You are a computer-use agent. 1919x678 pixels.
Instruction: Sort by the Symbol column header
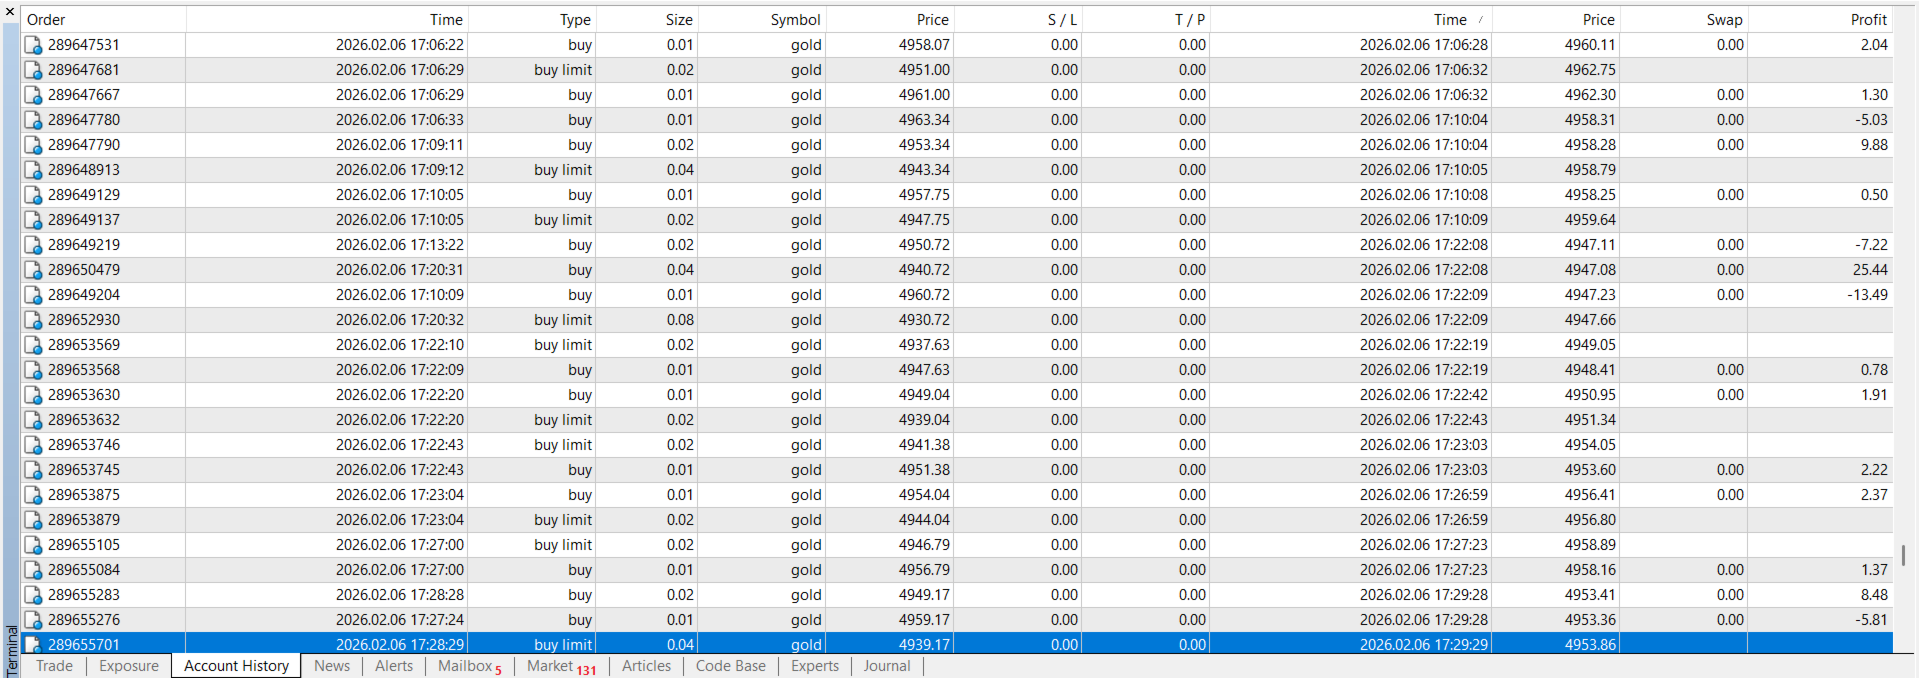tap(761, 20)
